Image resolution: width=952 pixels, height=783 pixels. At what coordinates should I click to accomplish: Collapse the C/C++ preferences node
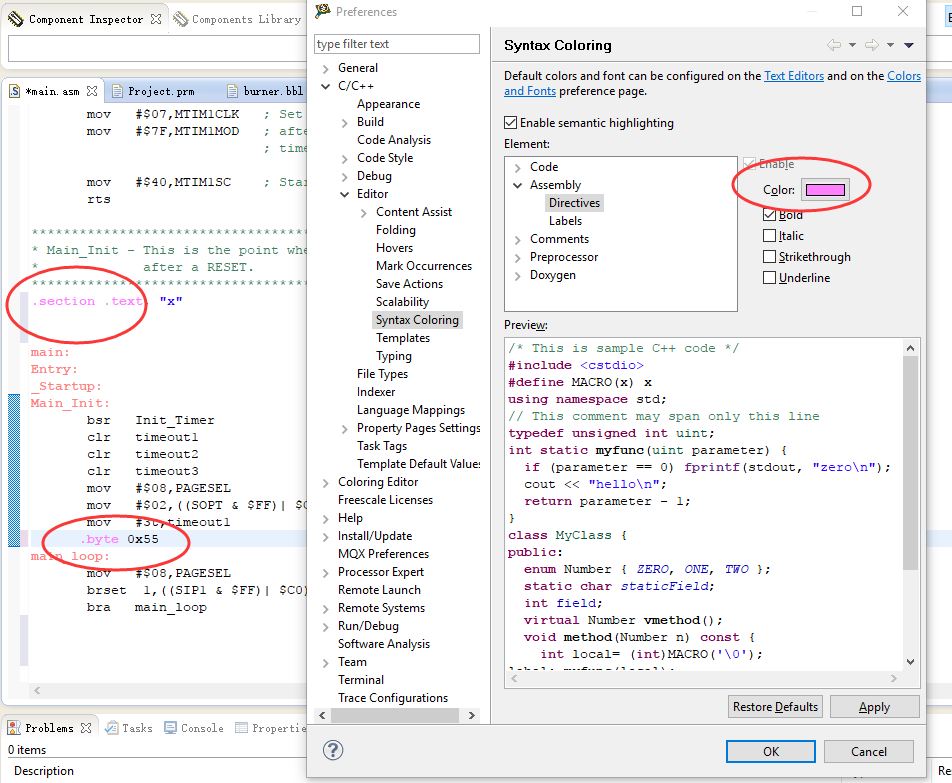click(326, 86)
